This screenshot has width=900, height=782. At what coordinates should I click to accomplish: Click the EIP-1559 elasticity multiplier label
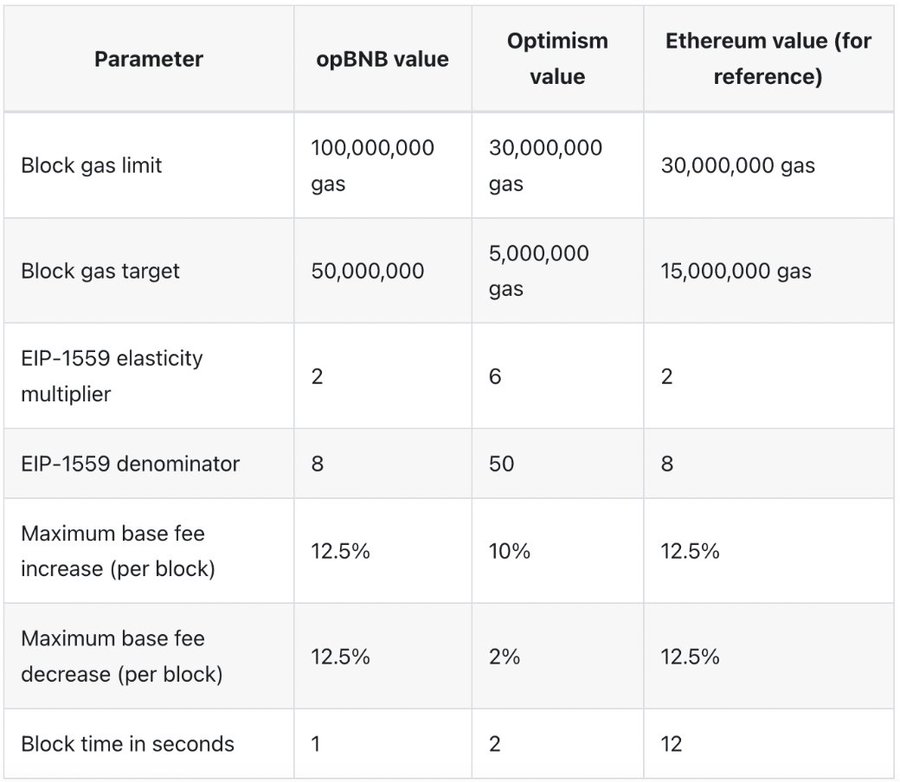112,376
